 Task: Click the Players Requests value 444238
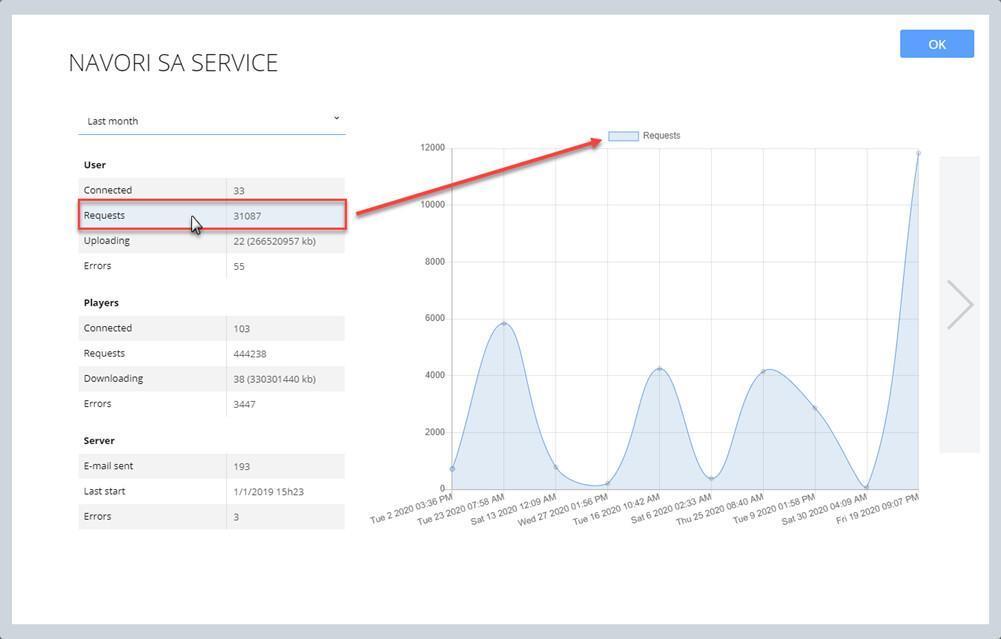coord(250,354)
